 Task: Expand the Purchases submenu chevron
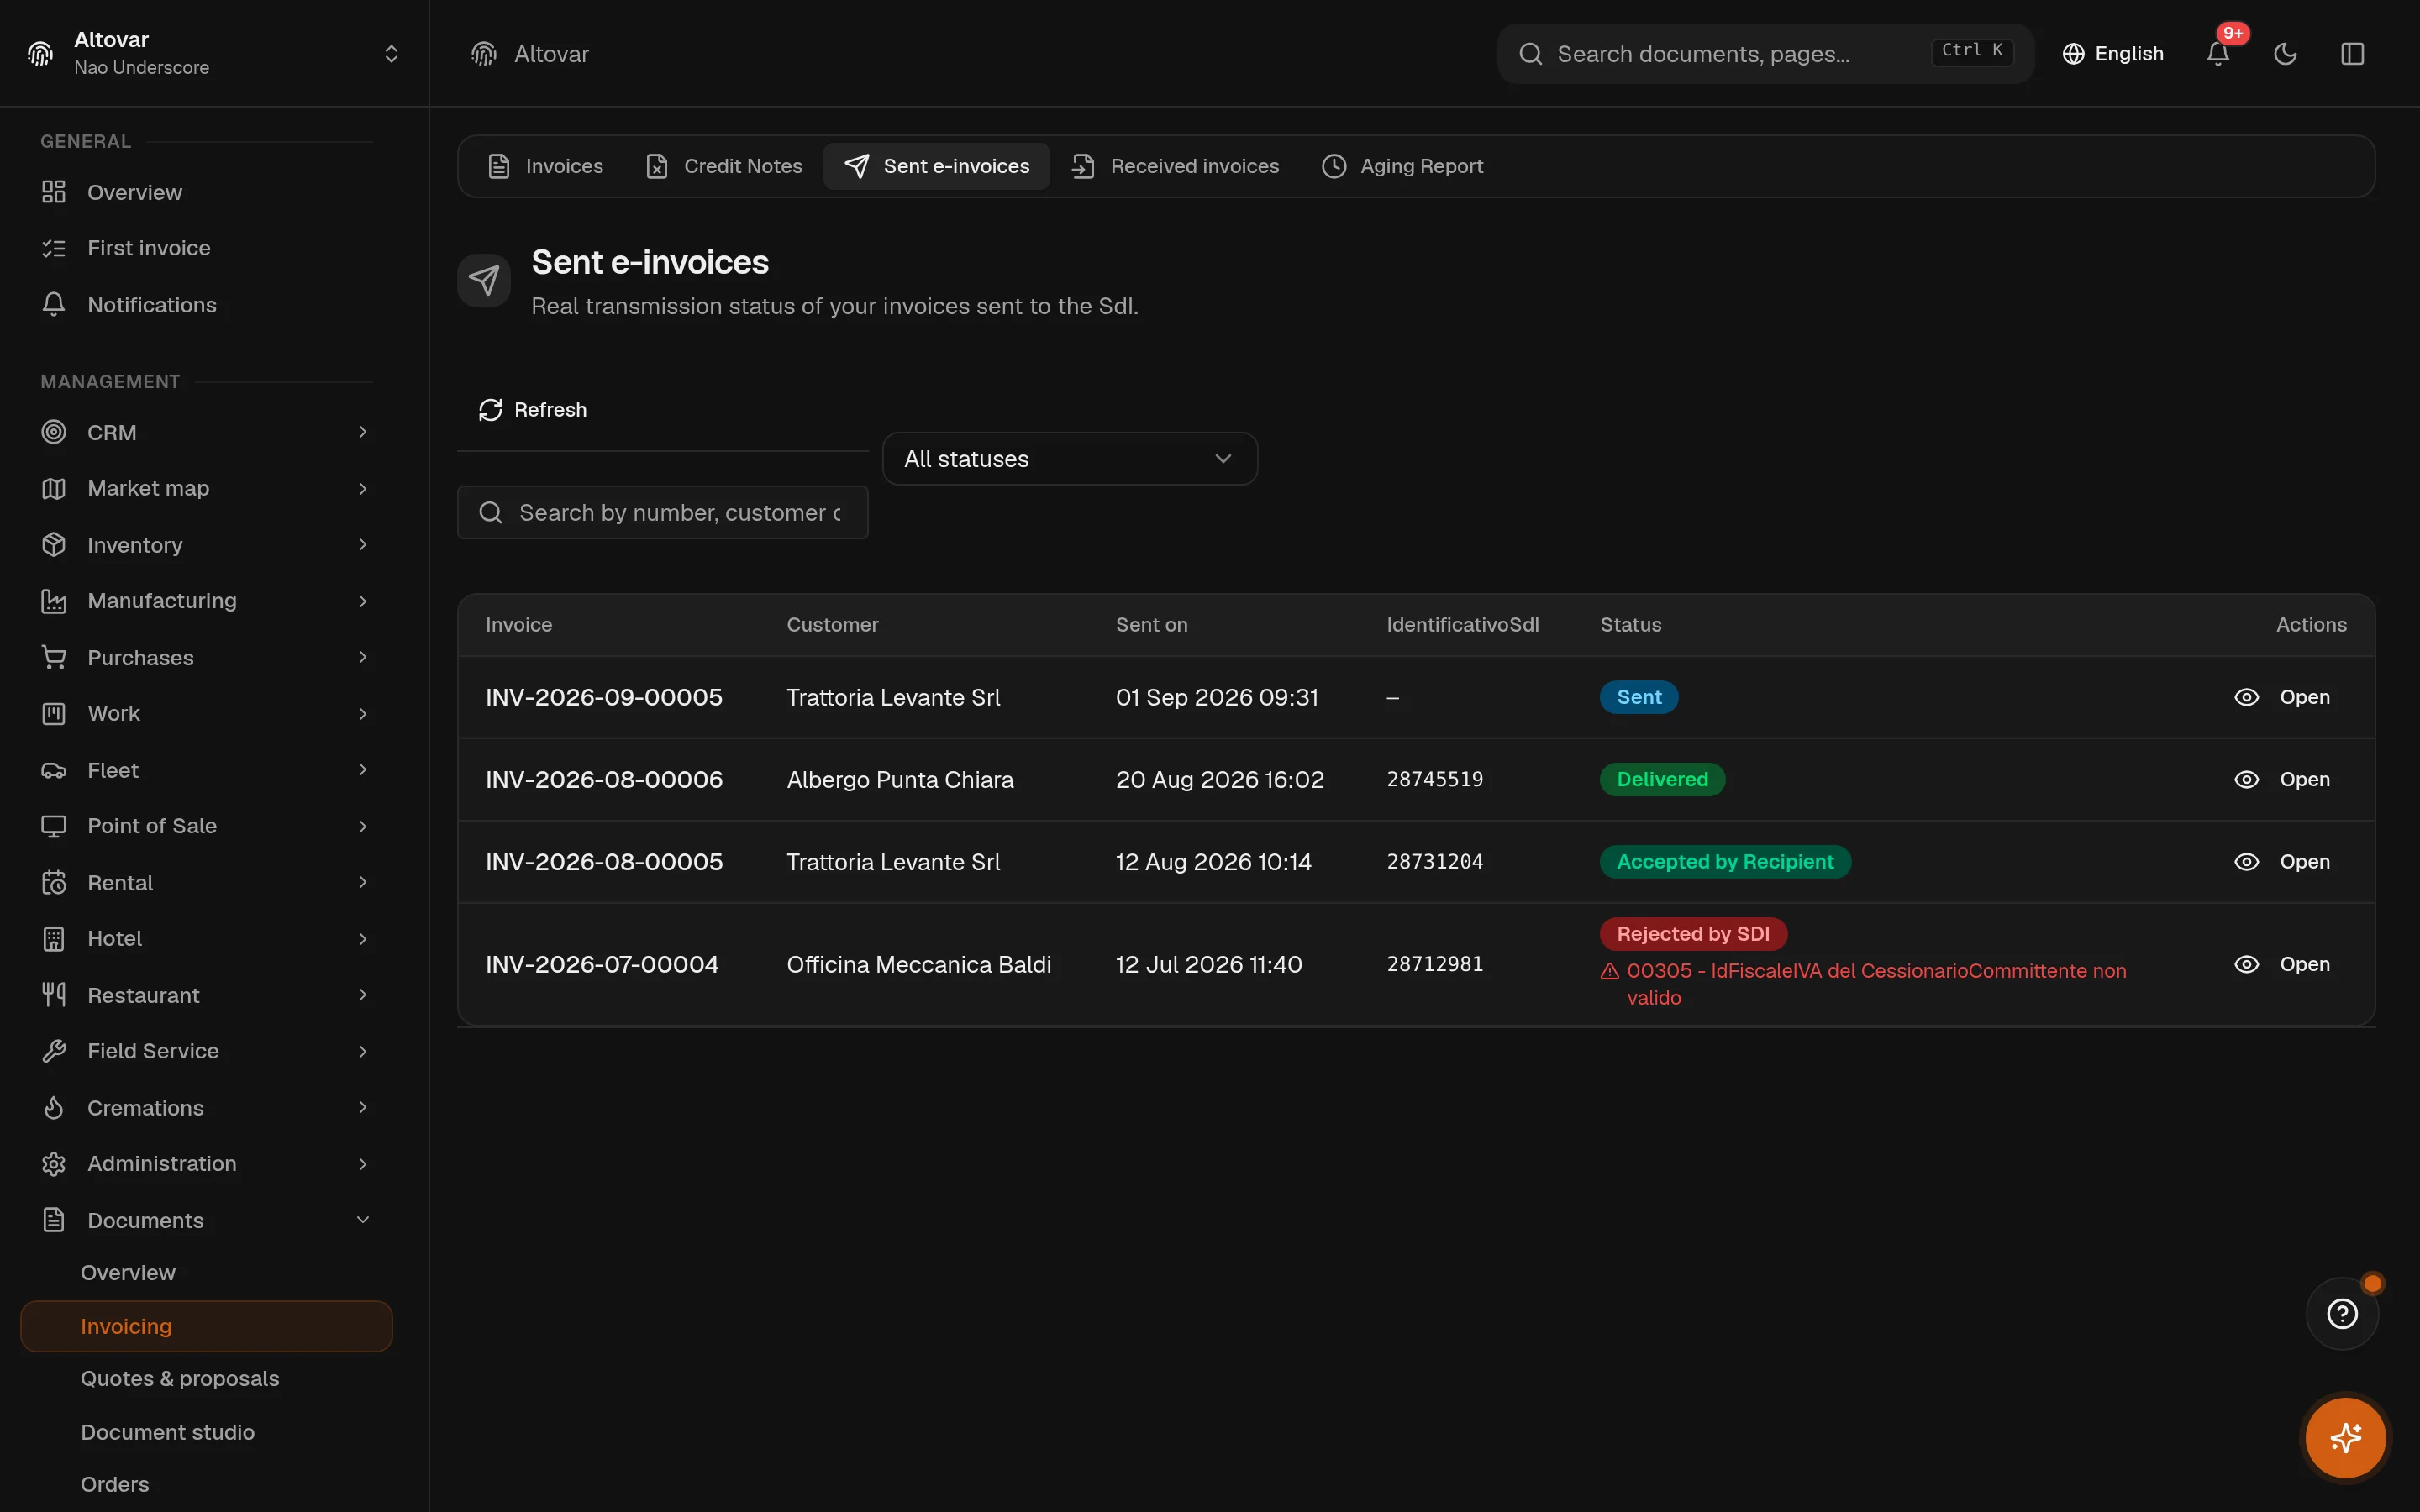click(363, 657)
